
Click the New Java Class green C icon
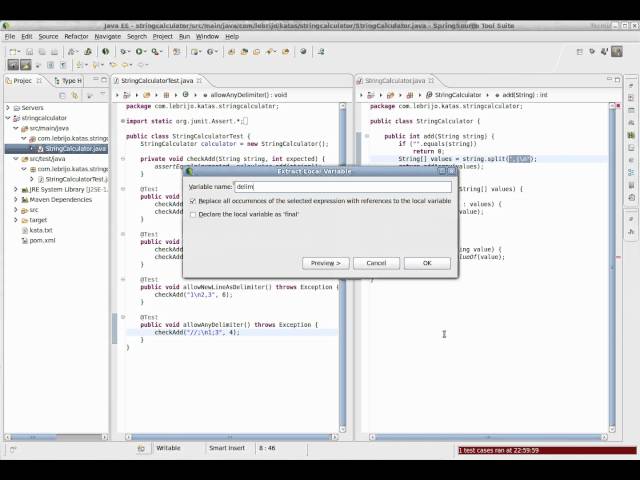(210, 52)
